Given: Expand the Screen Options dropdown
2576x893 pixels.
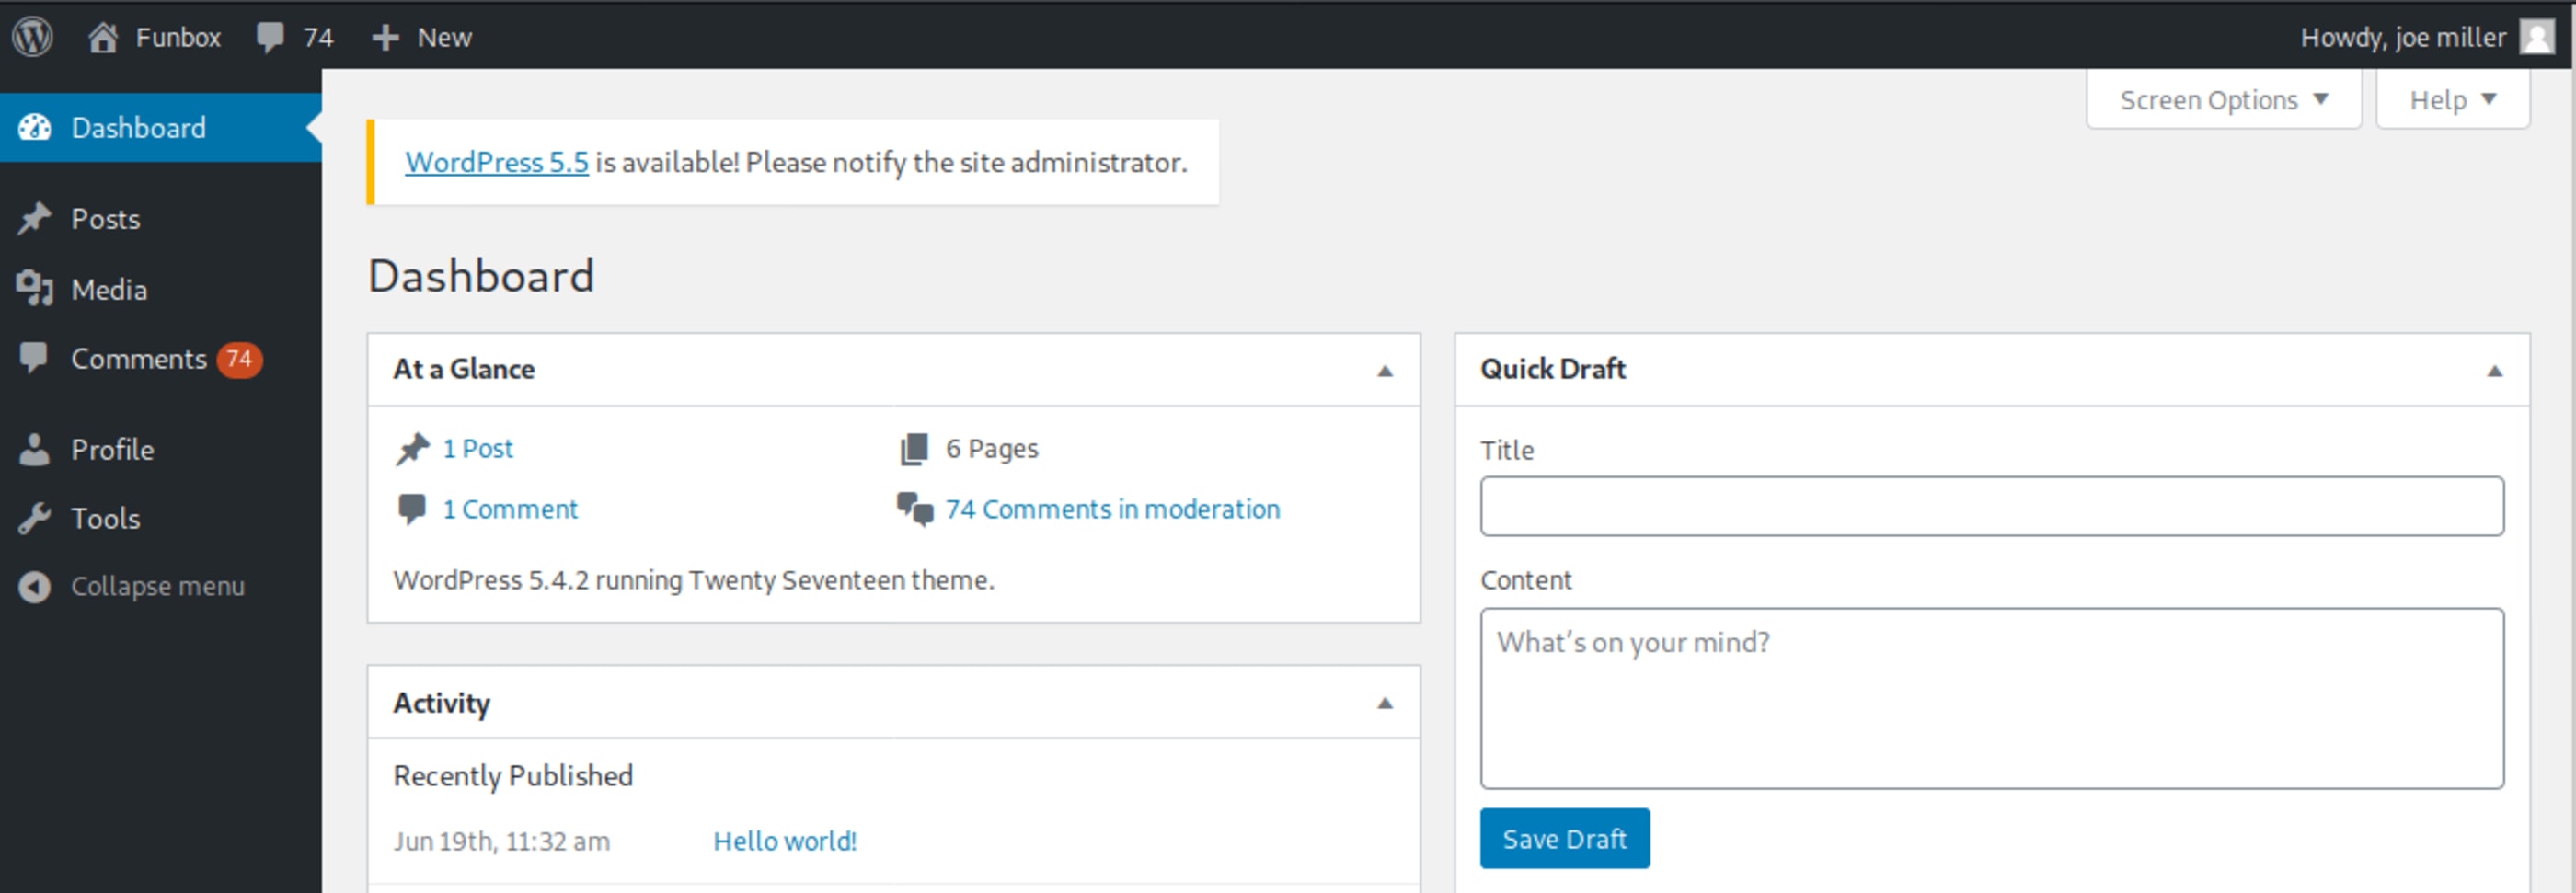Looking at the screenshot, I should (x=2223, y=100).
